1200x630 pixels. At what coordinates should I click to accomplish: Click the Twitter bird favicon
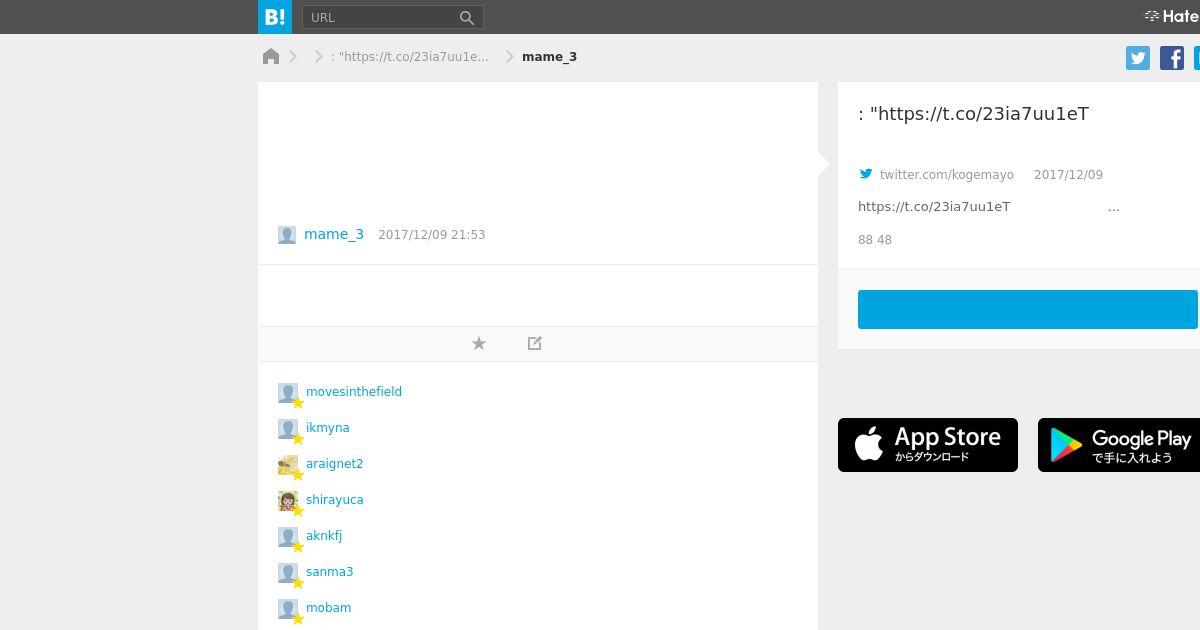[x=866, y=174]
